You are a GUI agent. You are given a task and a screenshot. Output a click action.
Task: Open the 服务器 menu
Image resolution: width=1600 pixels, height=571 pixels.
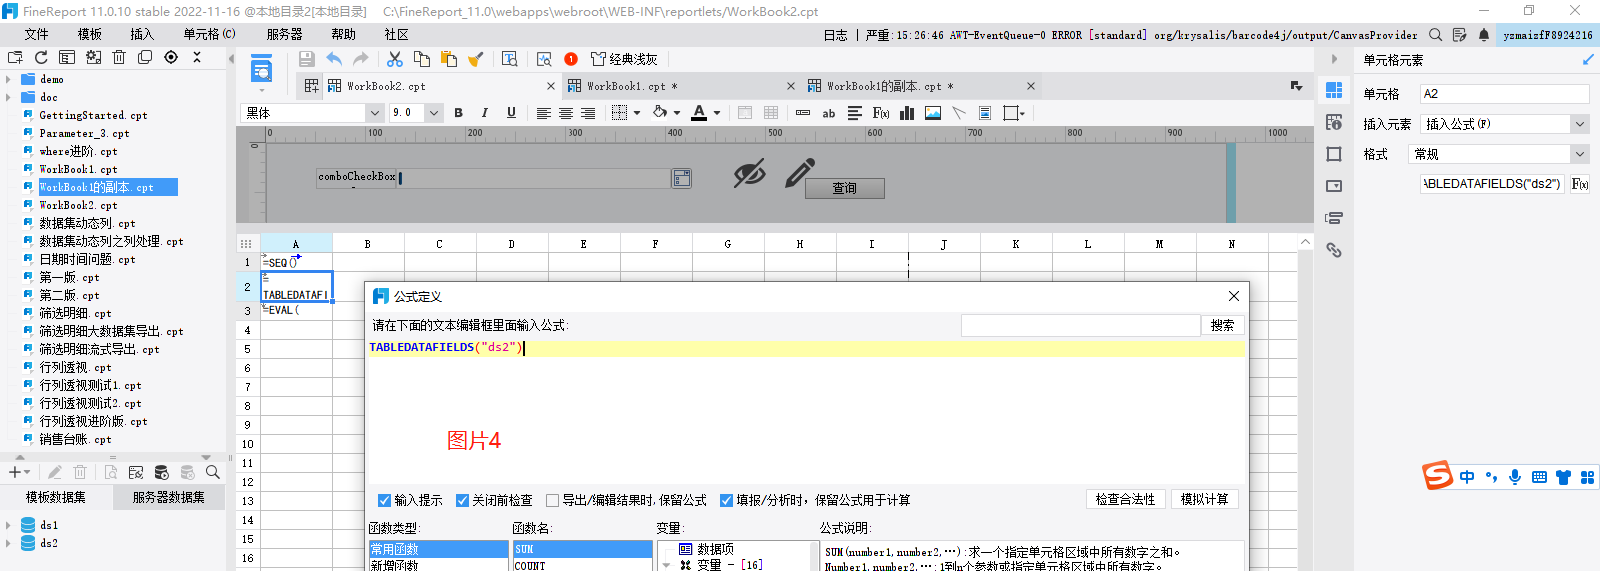[285, 34]
